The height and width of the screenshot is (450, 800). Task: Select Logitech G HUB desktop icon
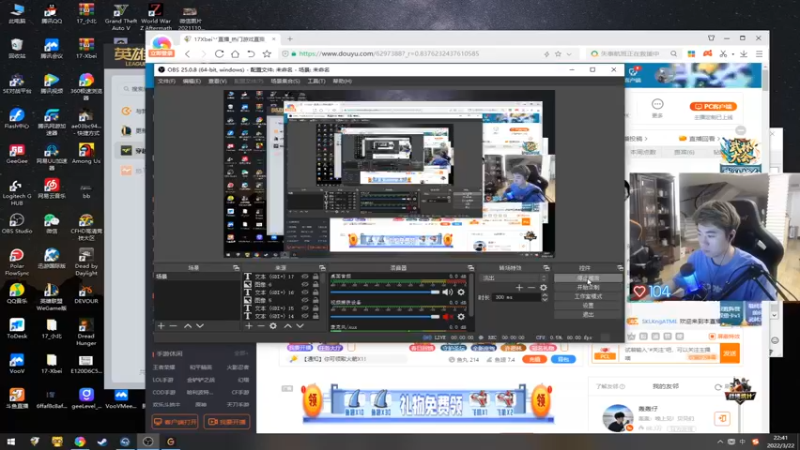click(x=17, y=192)
